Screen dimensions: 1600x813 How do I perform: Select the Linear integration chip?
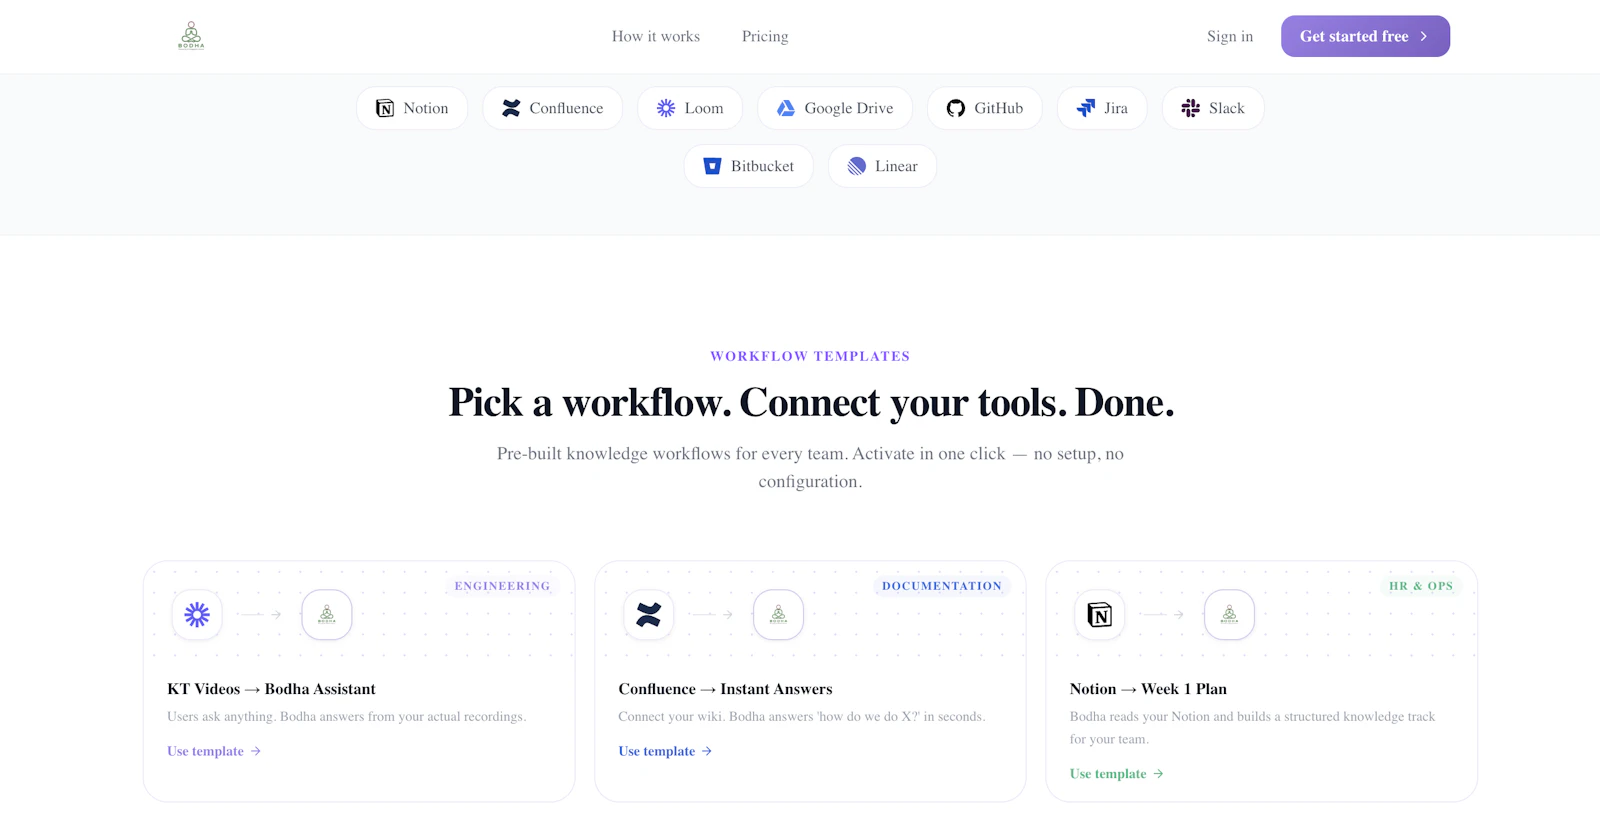tap(882, 166)
